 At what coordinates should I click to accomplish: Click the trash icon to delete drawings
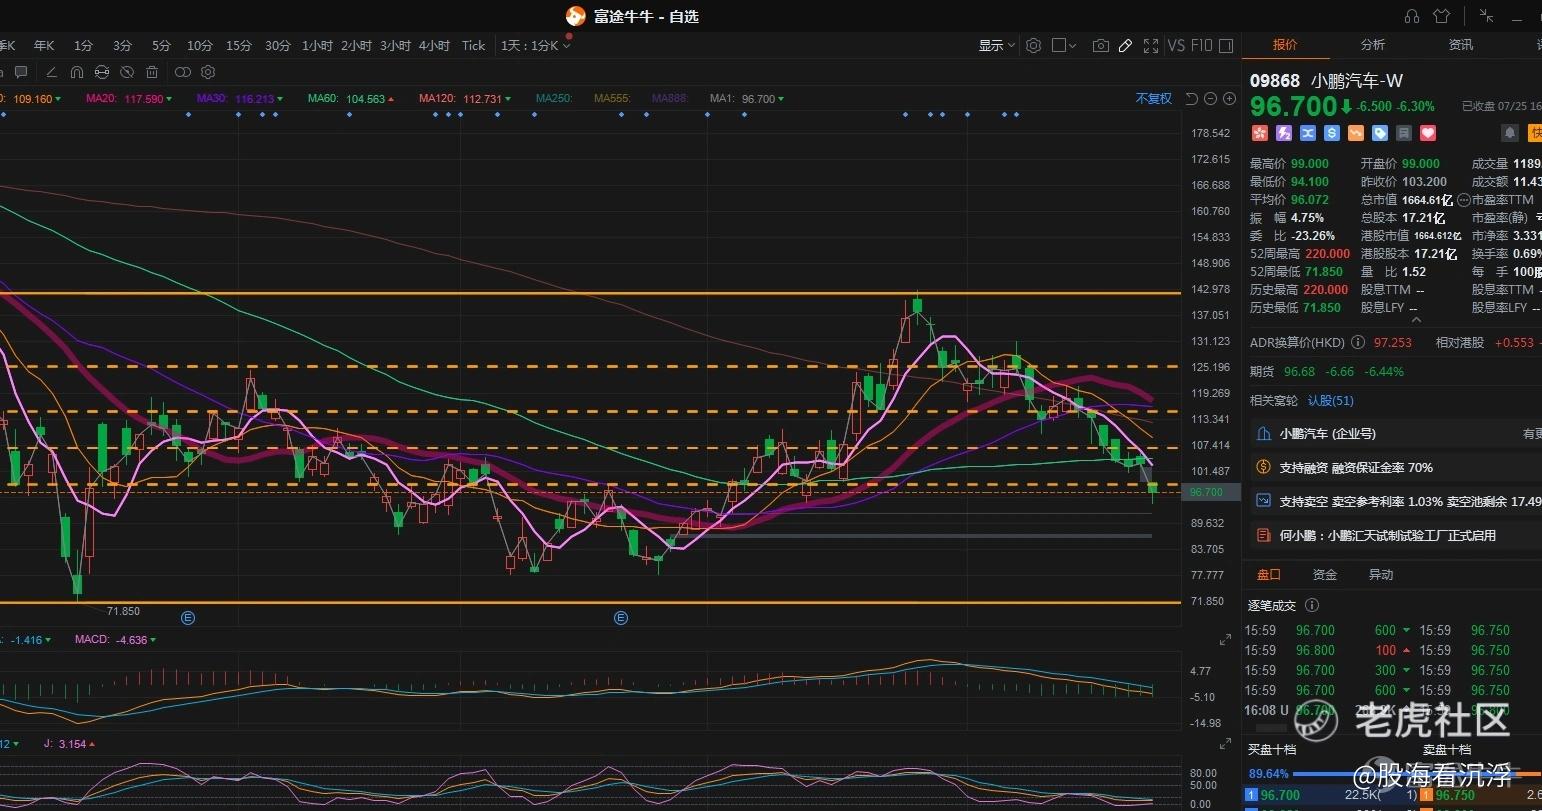click(152, 72)
